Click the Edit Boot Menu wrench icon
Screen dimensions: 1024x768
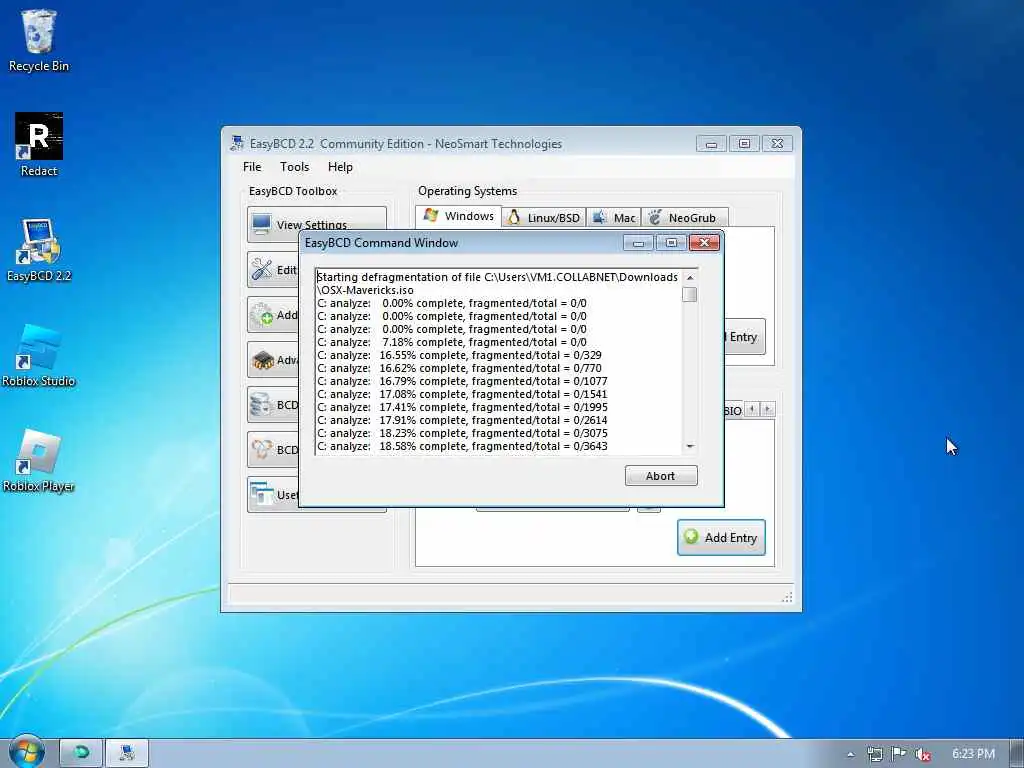262,269
